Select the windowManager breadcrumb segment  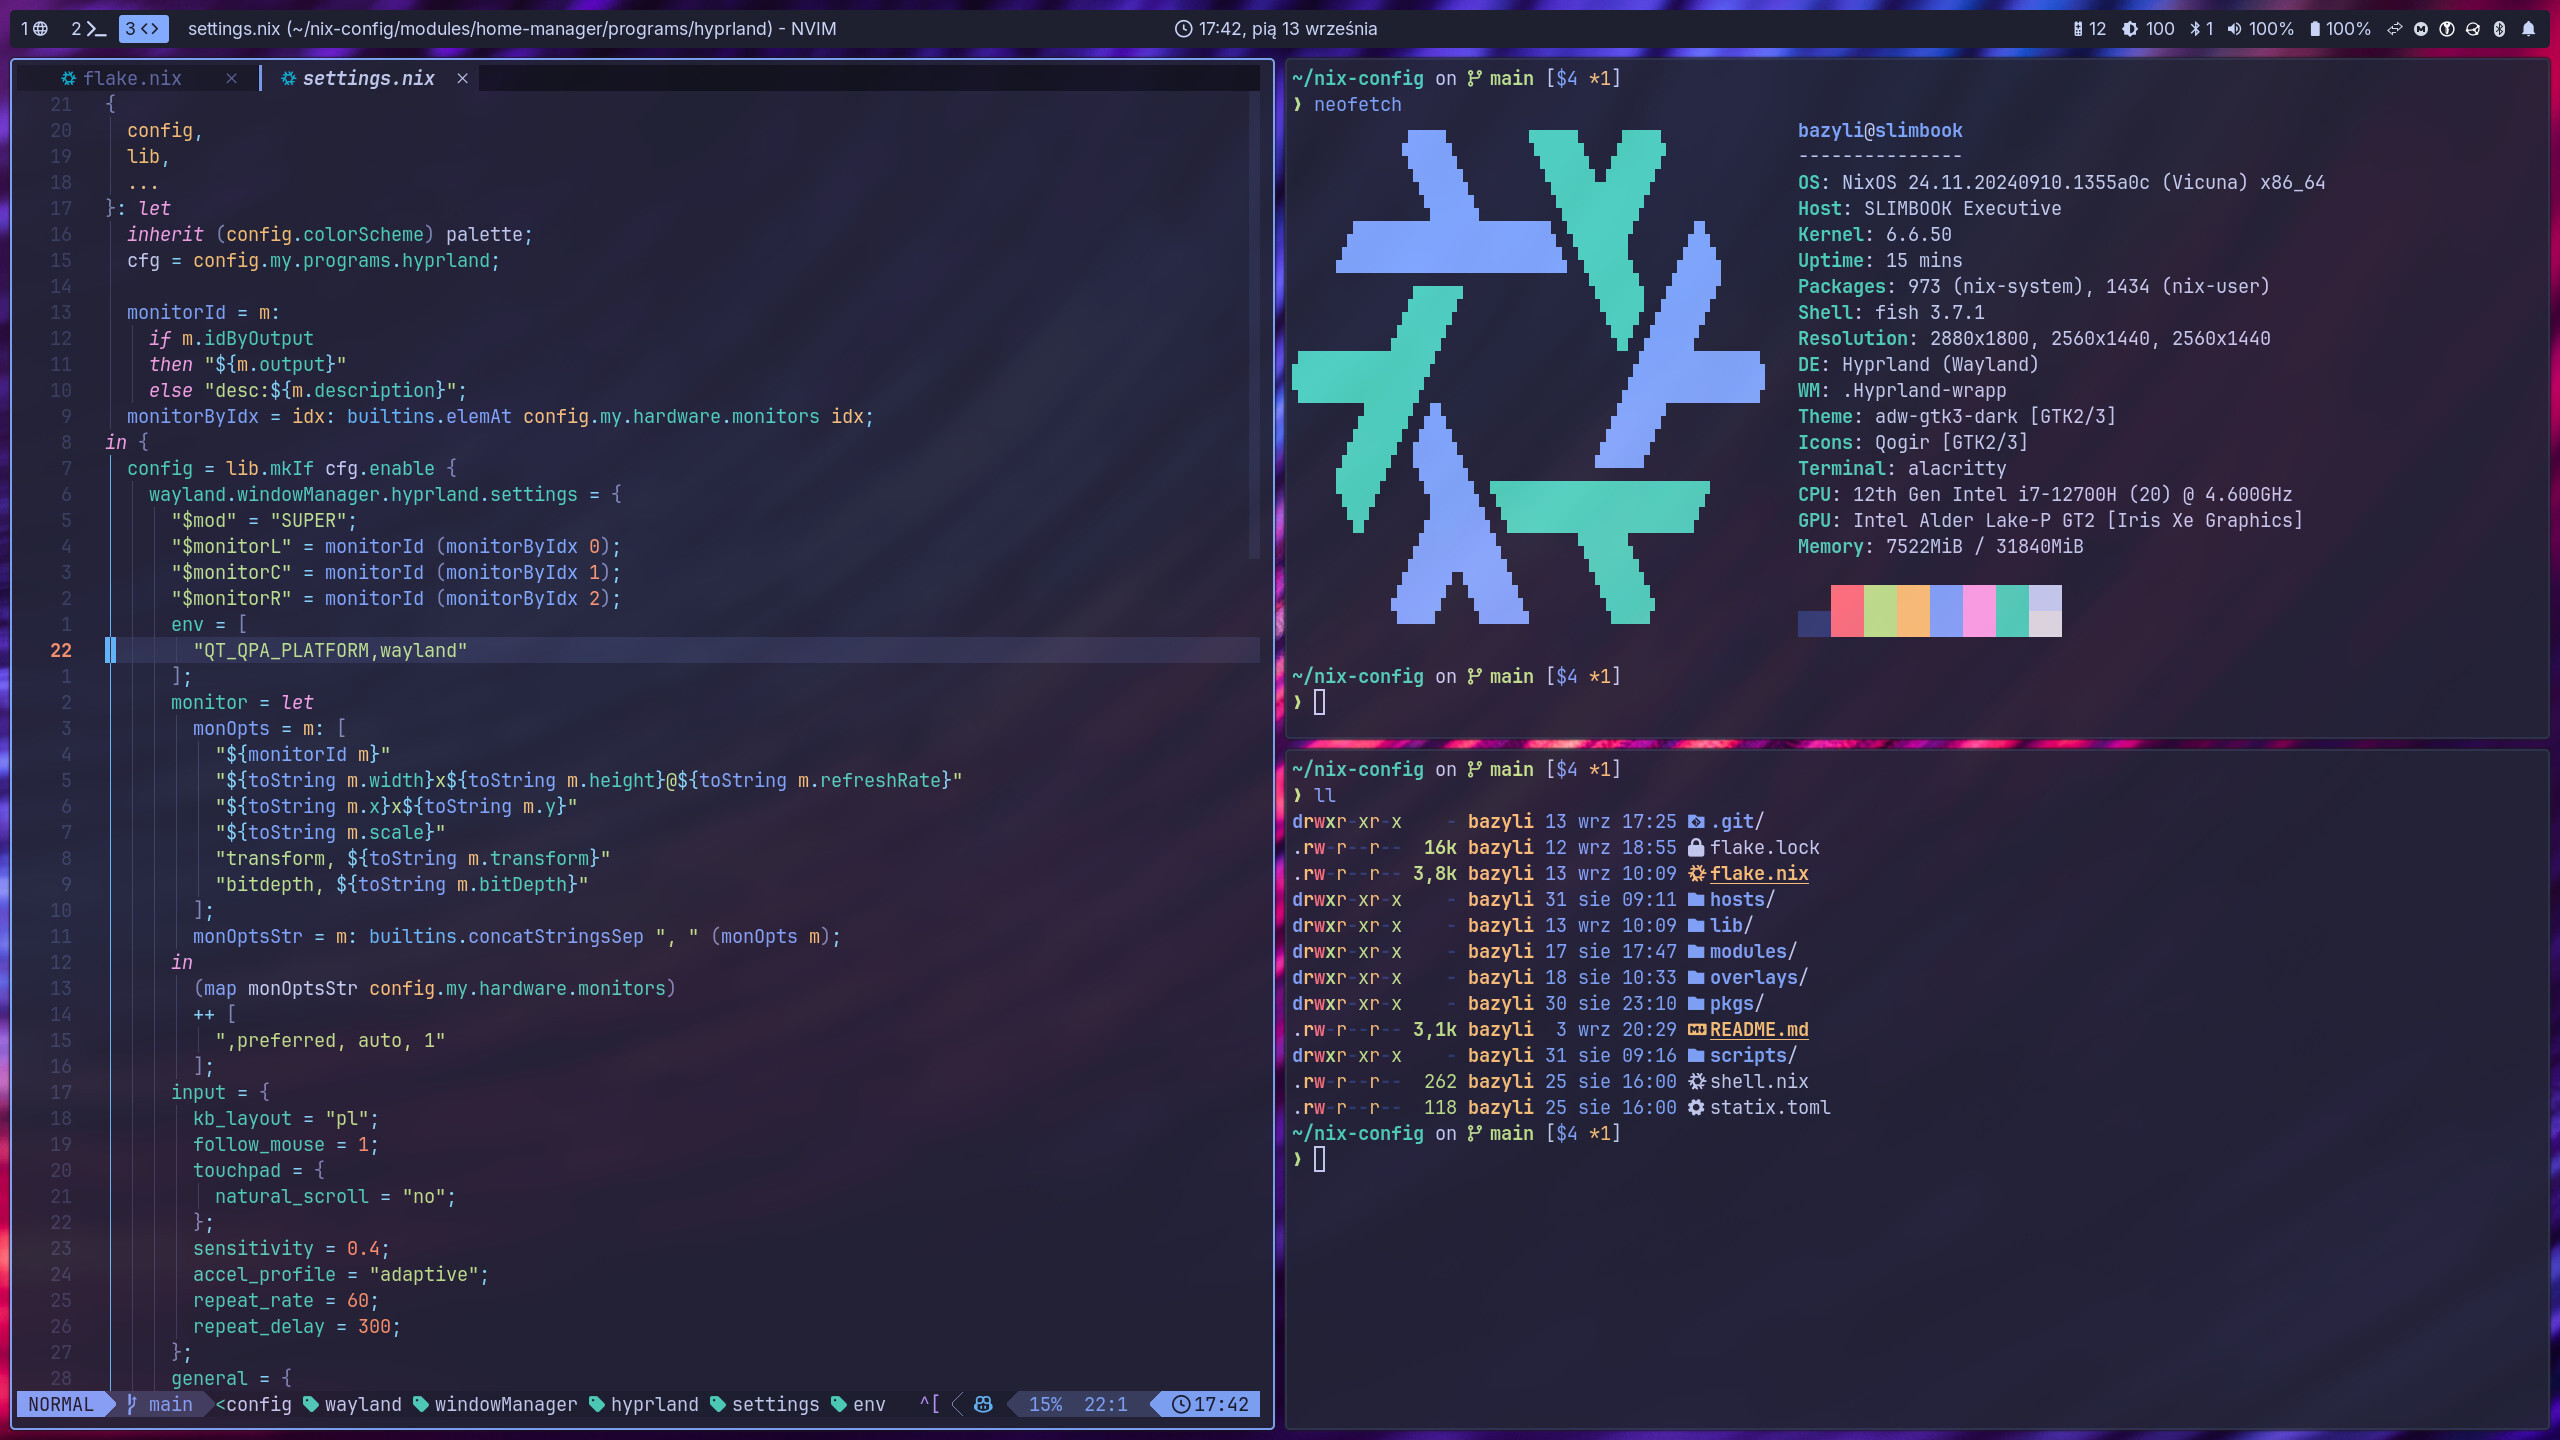[506, 1404]
